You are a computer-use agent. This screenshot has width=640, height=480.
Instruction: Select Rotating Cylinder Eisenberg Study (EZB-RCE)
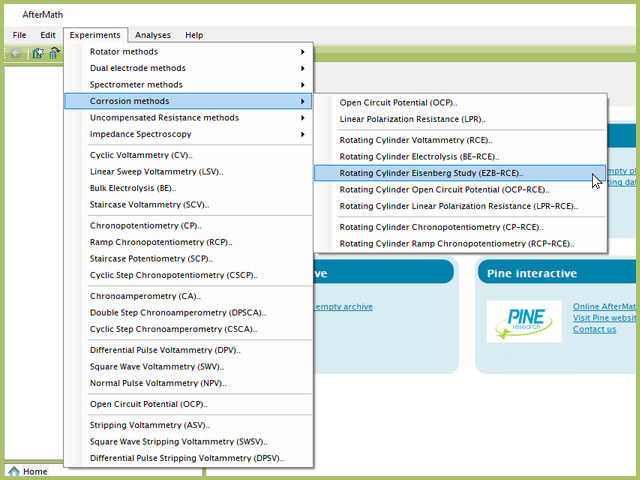(460, 173)
